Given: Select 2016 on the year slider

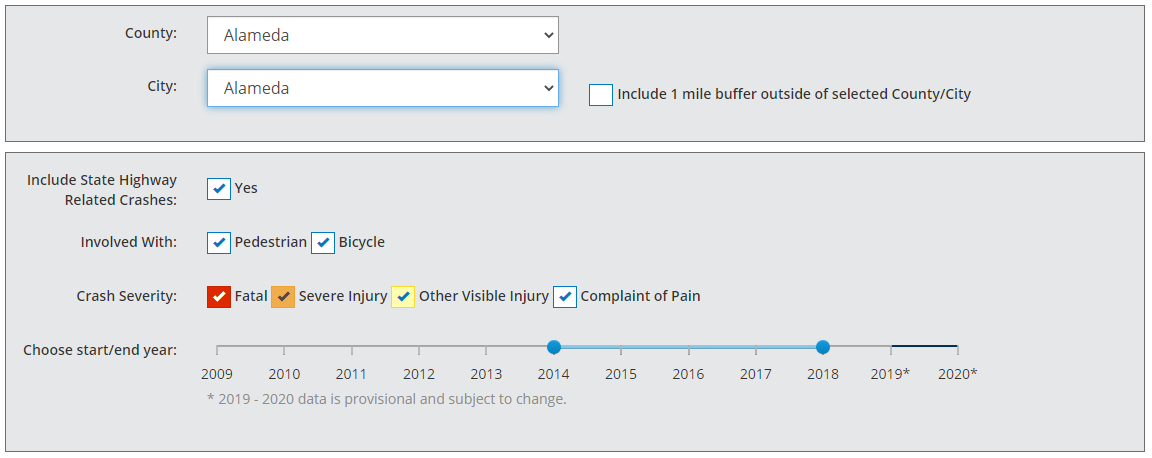Looking at the screenshot, I should (x=688, y=348).
